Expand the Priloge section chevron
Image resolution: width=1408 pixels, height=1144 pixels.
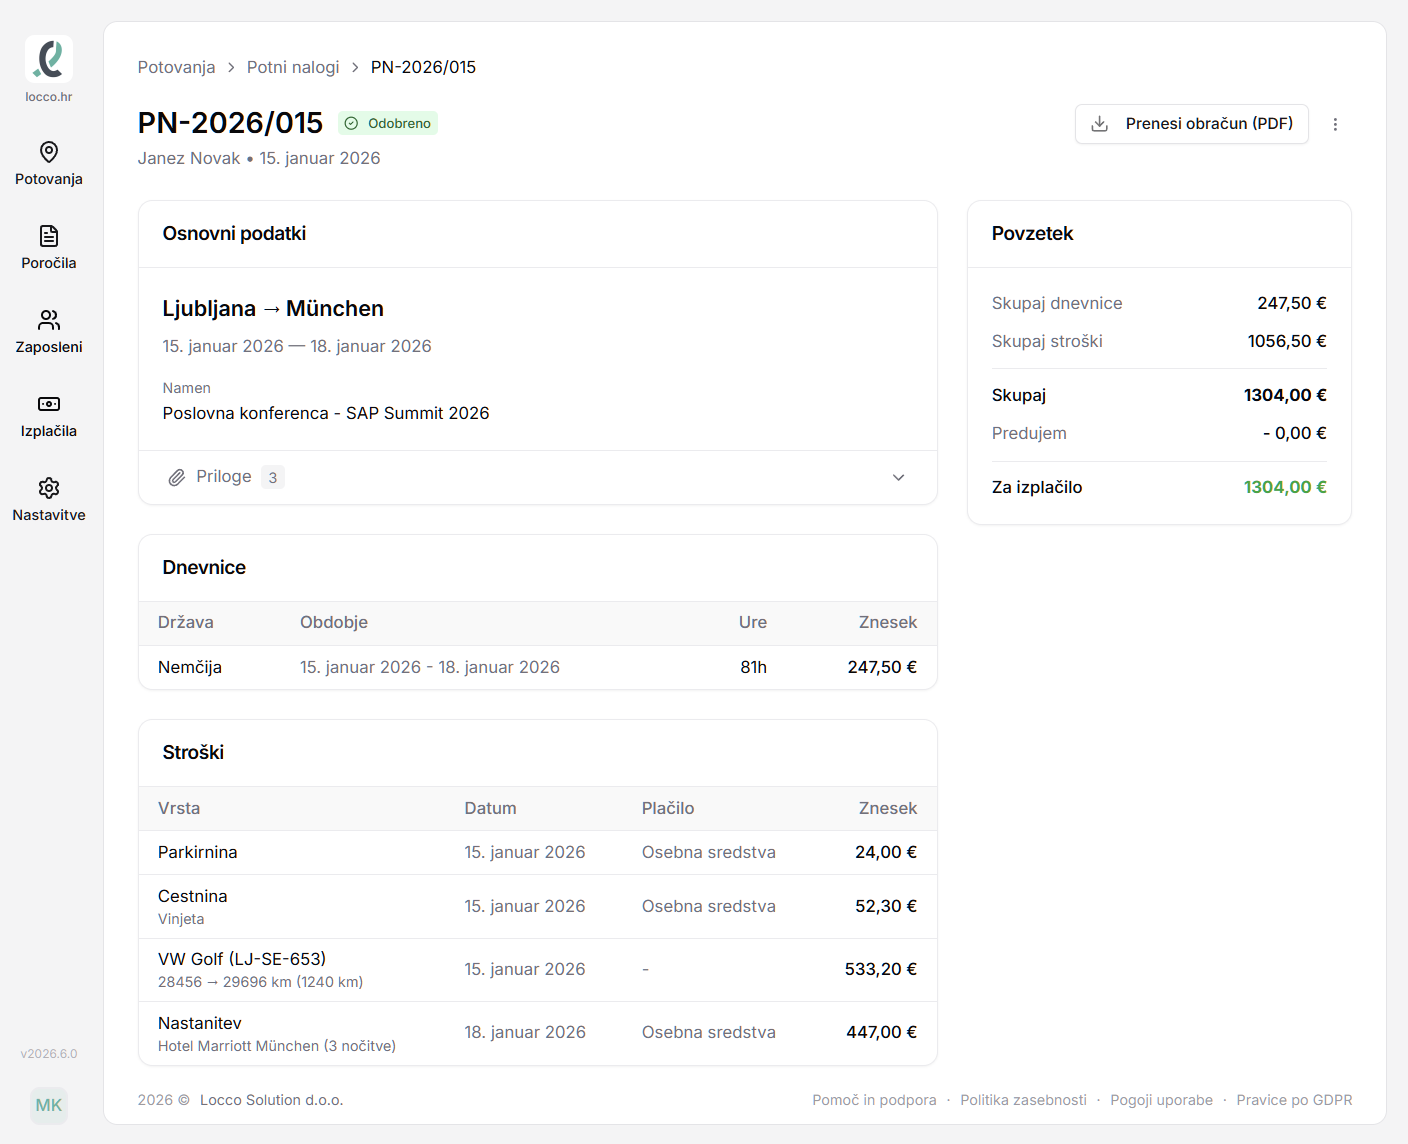(898, 478)
